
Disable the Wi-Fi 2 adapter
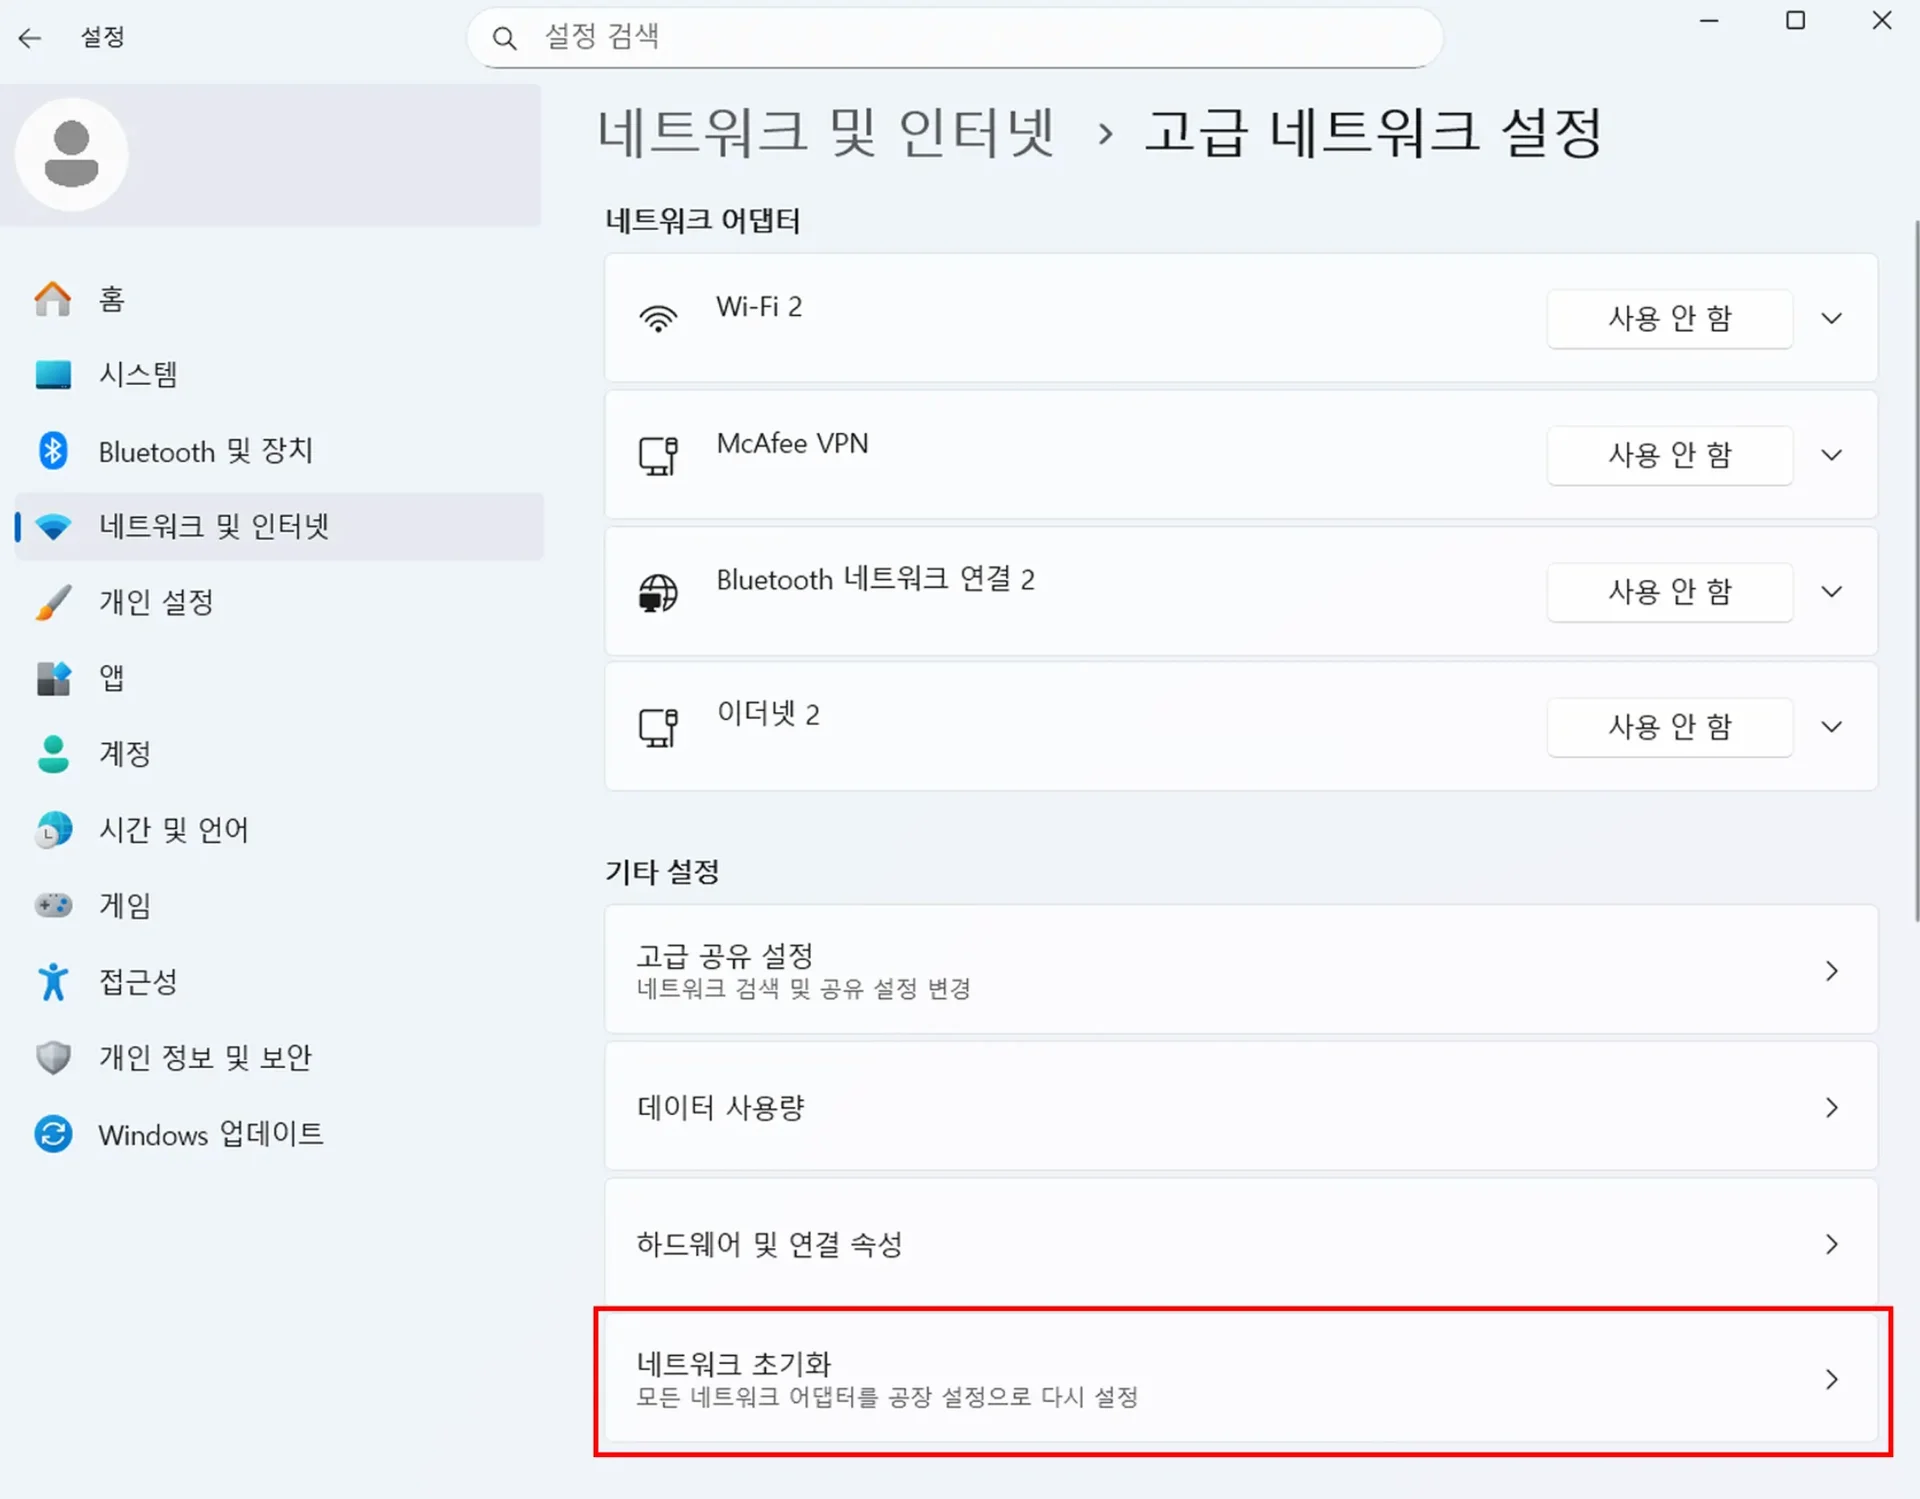[x=1669, y=319]
